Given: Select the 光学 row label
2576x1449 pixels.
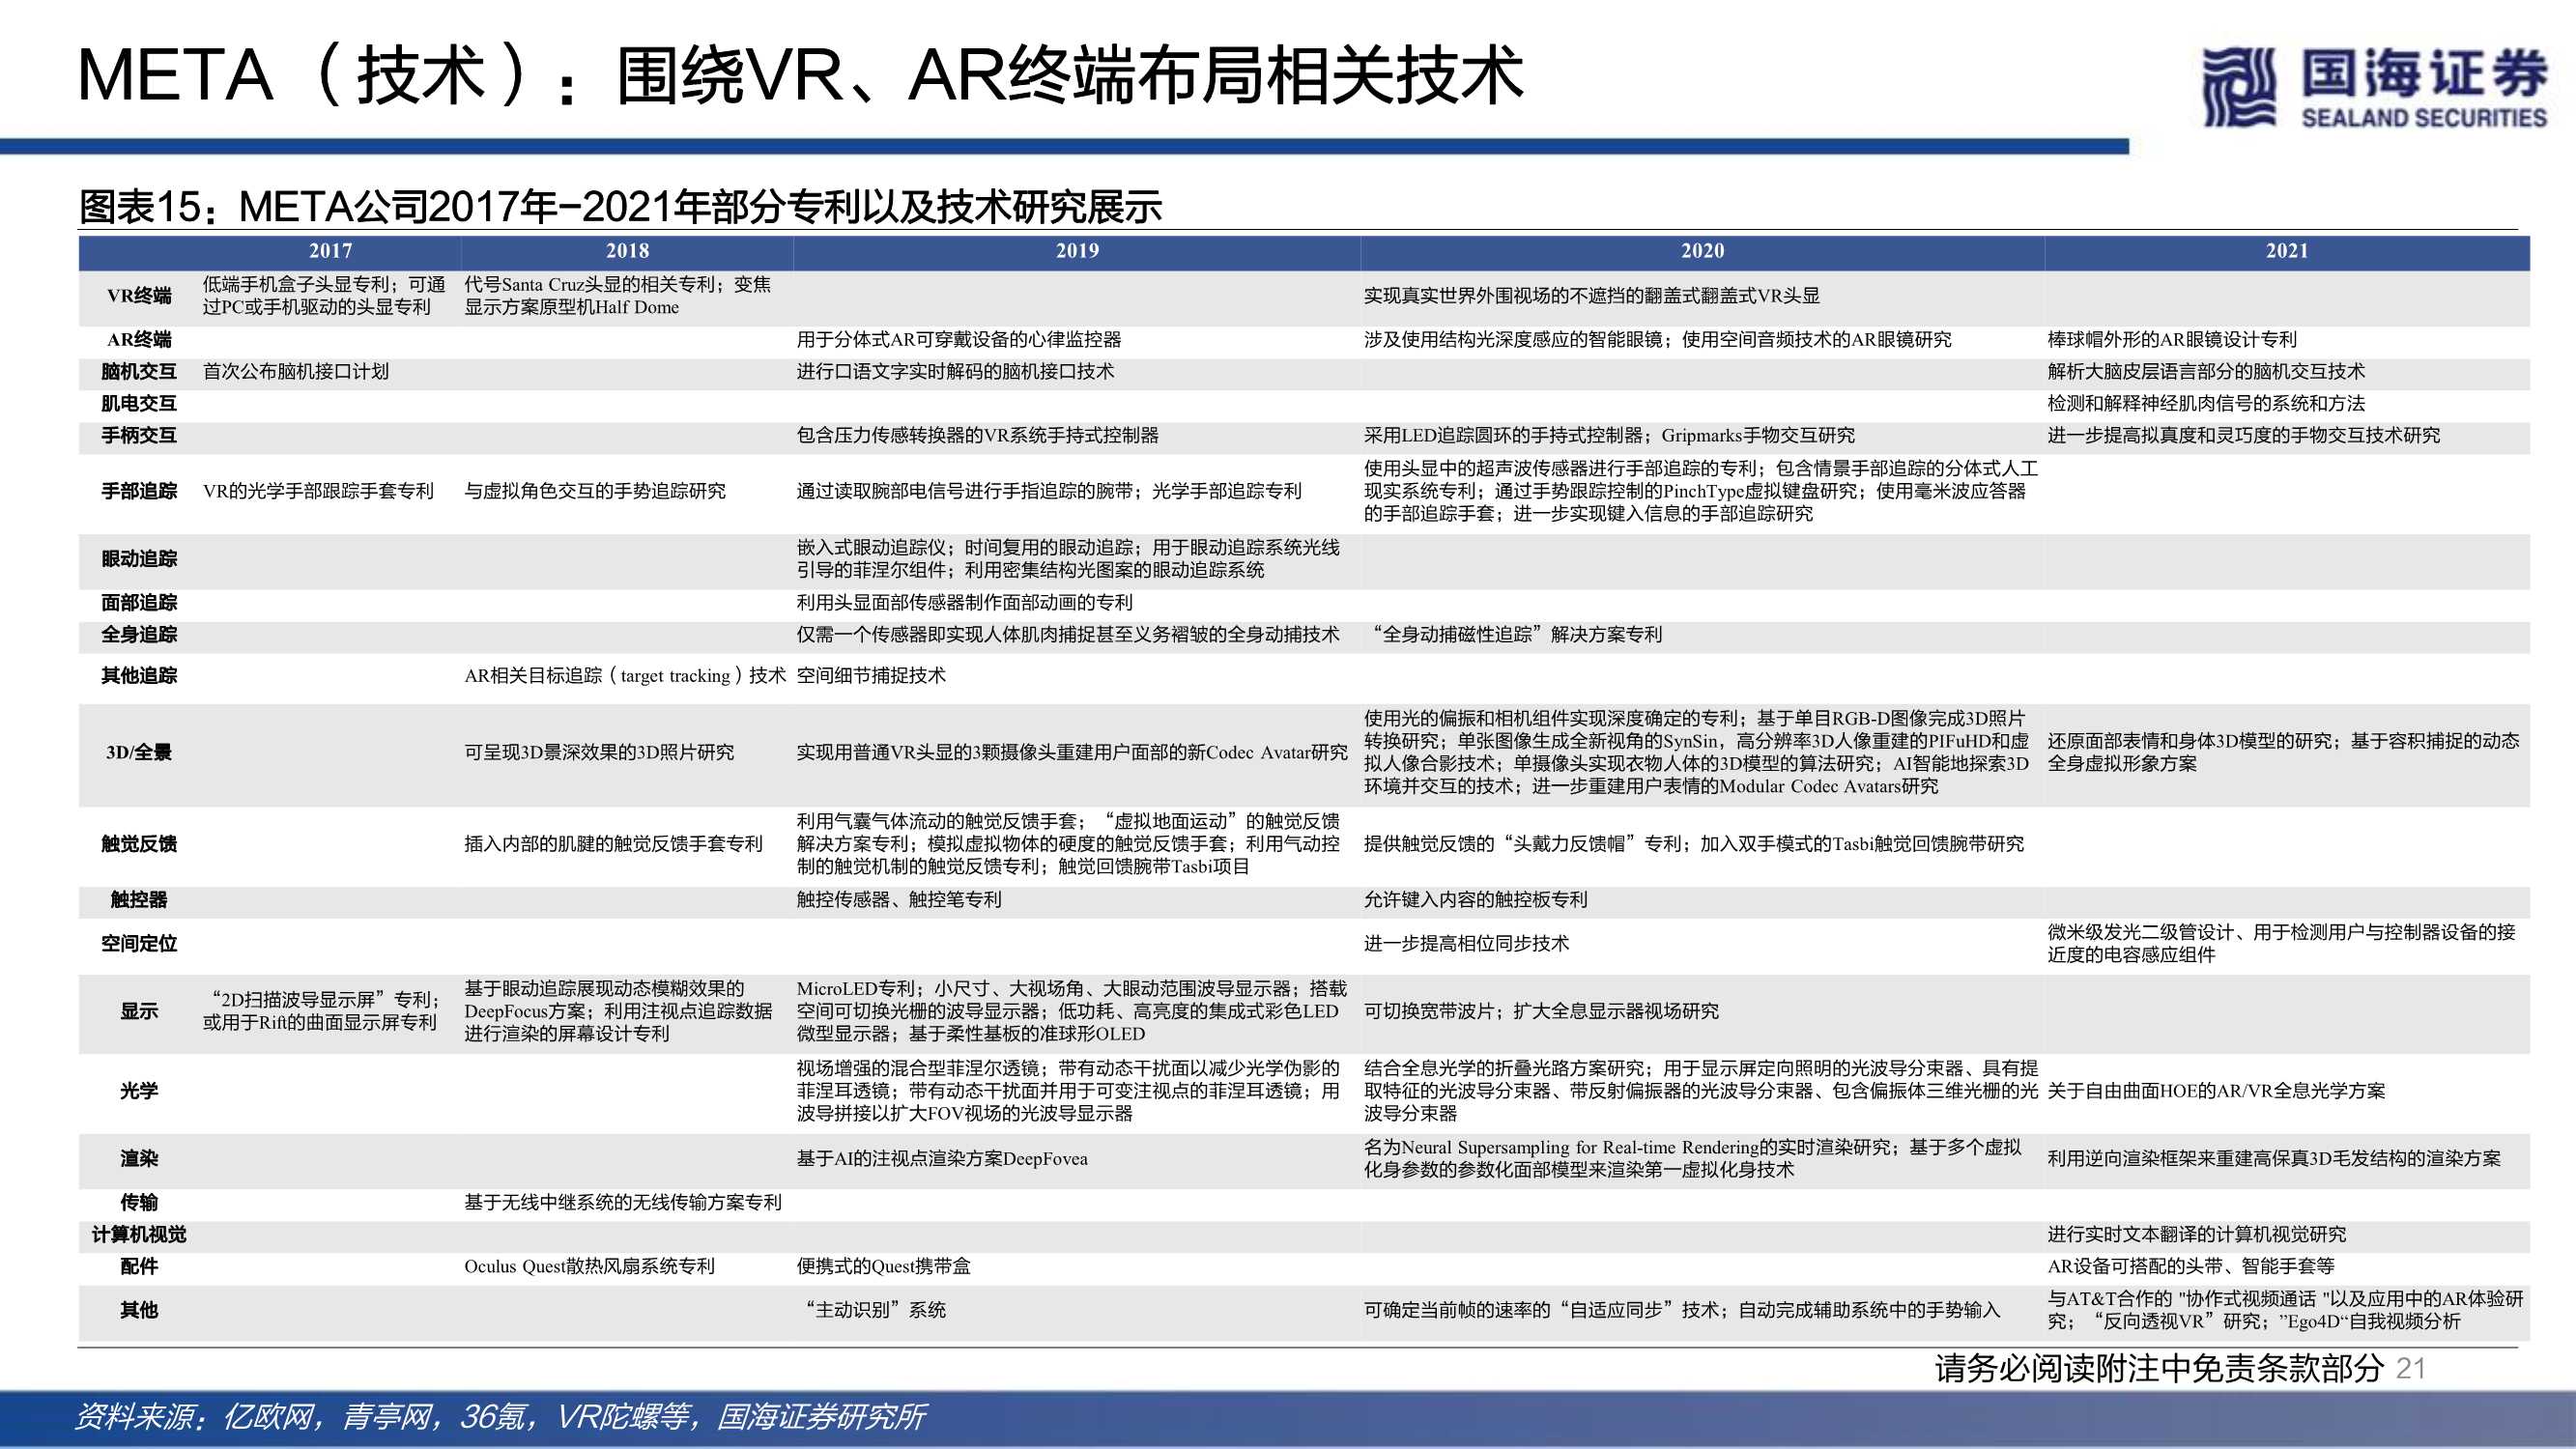Looking at the screenshot, I should point(139,1091).
